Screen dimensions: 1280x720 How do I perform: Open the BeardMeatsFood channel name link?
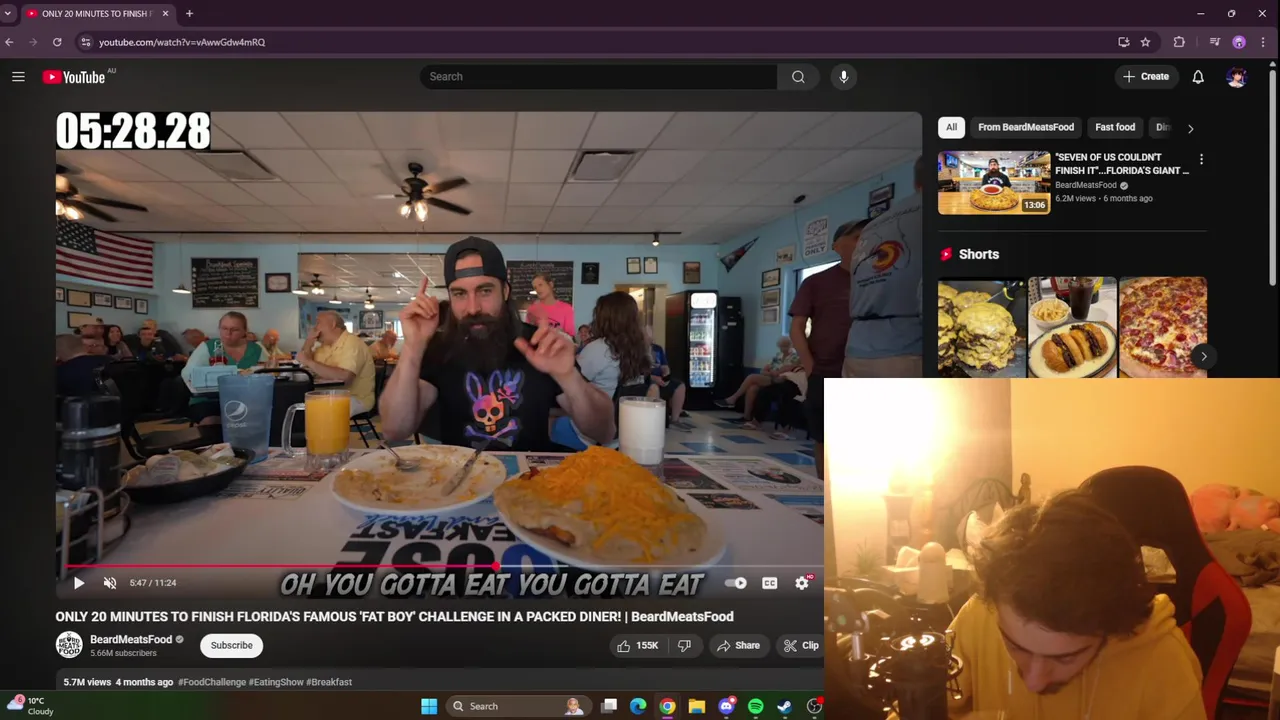click(x=131, y=640)
